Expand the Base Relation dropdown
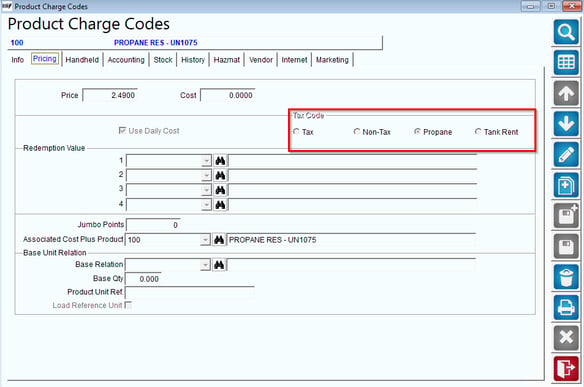 coord(205,265)
